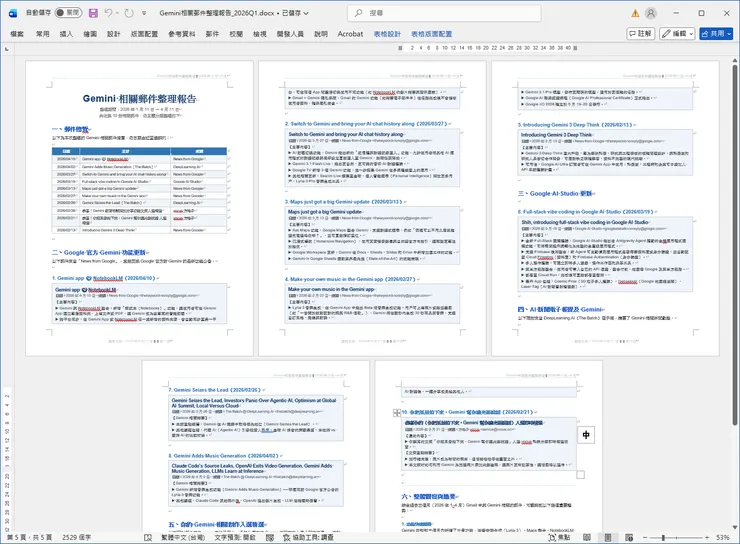
Task: Click the Undo arrow icon
Action: click(111, 13)
